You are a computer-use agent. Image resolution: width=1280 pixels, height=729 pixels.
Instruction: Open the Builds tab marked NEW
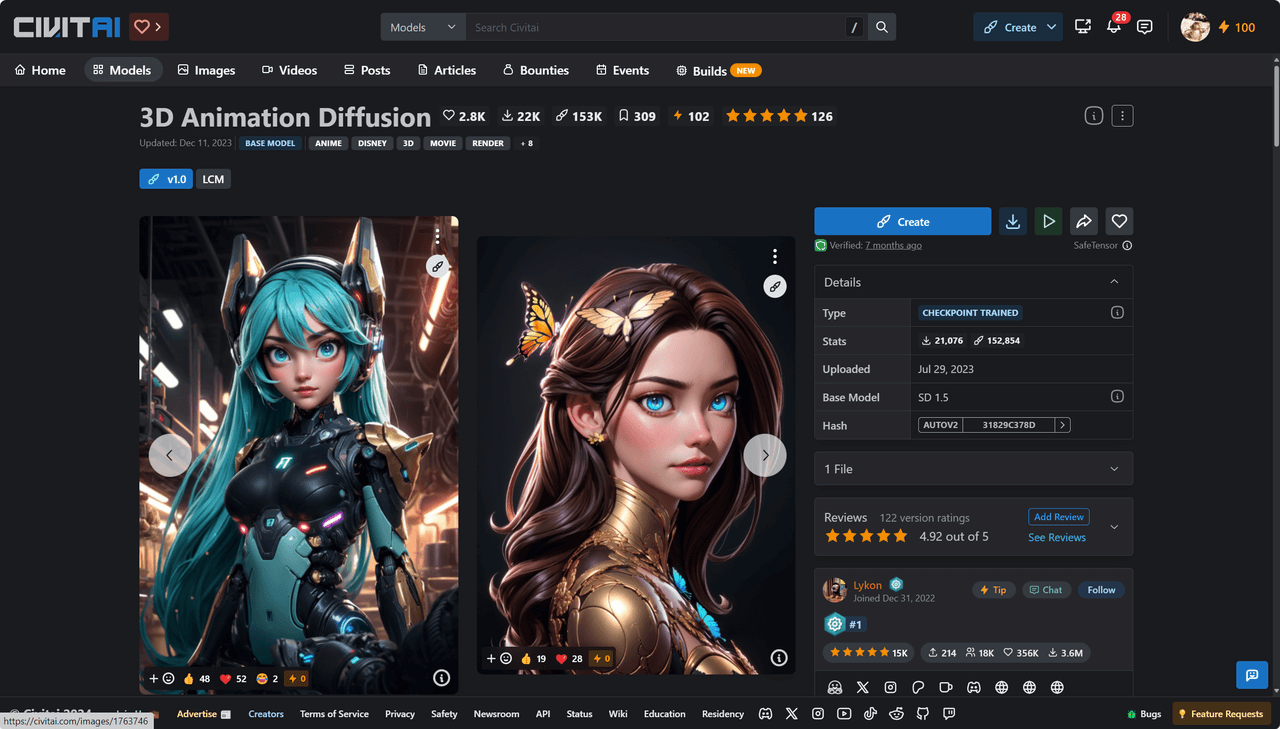click(x=718, y=70)
